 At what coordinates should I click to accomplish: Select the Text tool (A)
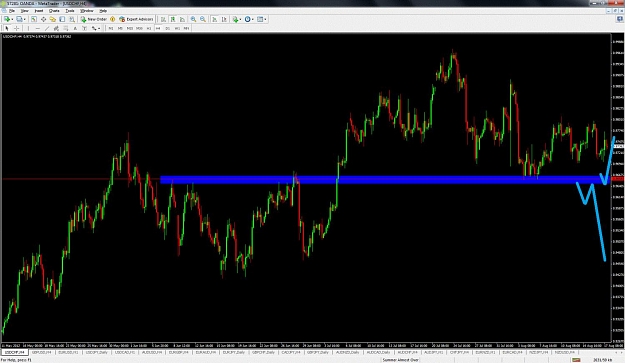pyautogui.click(x=75, y=28)
